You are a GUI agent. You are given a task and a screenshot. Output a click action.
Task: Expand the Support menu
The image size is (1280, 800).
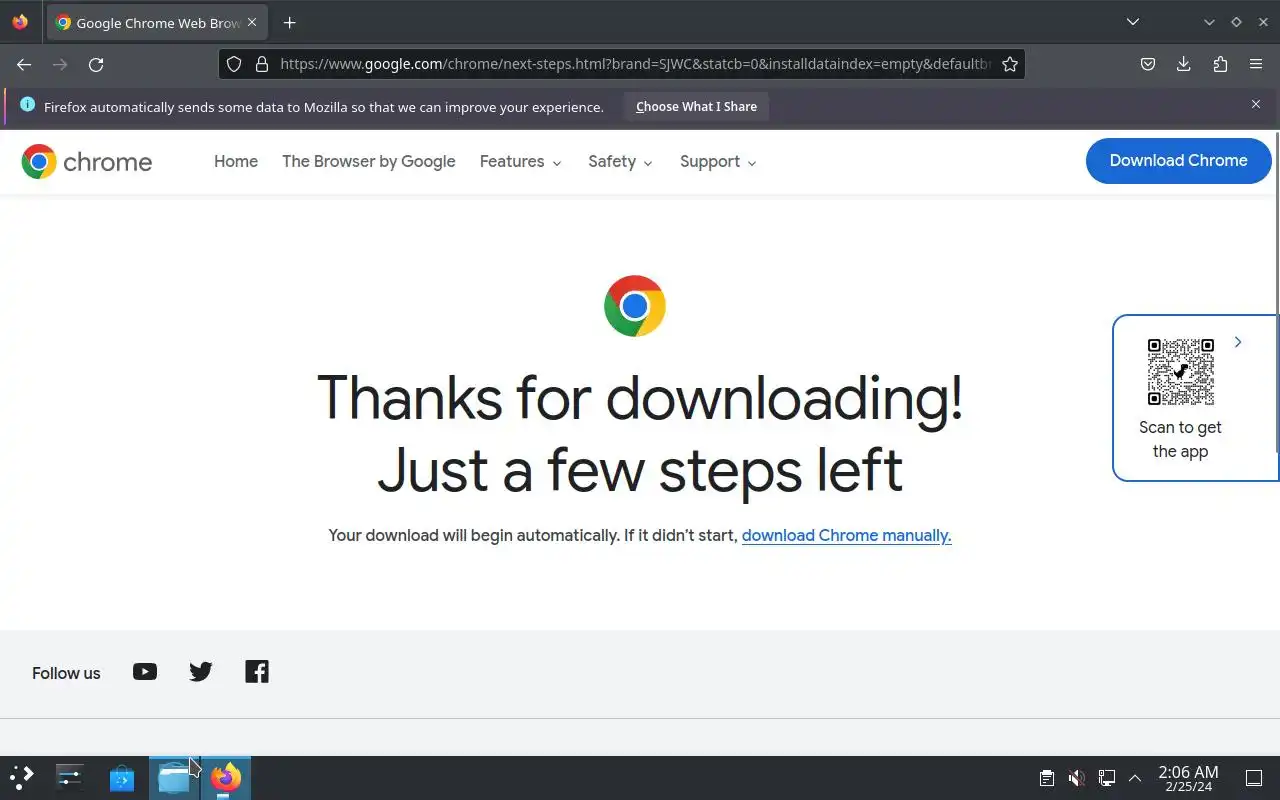click(719, 161)
